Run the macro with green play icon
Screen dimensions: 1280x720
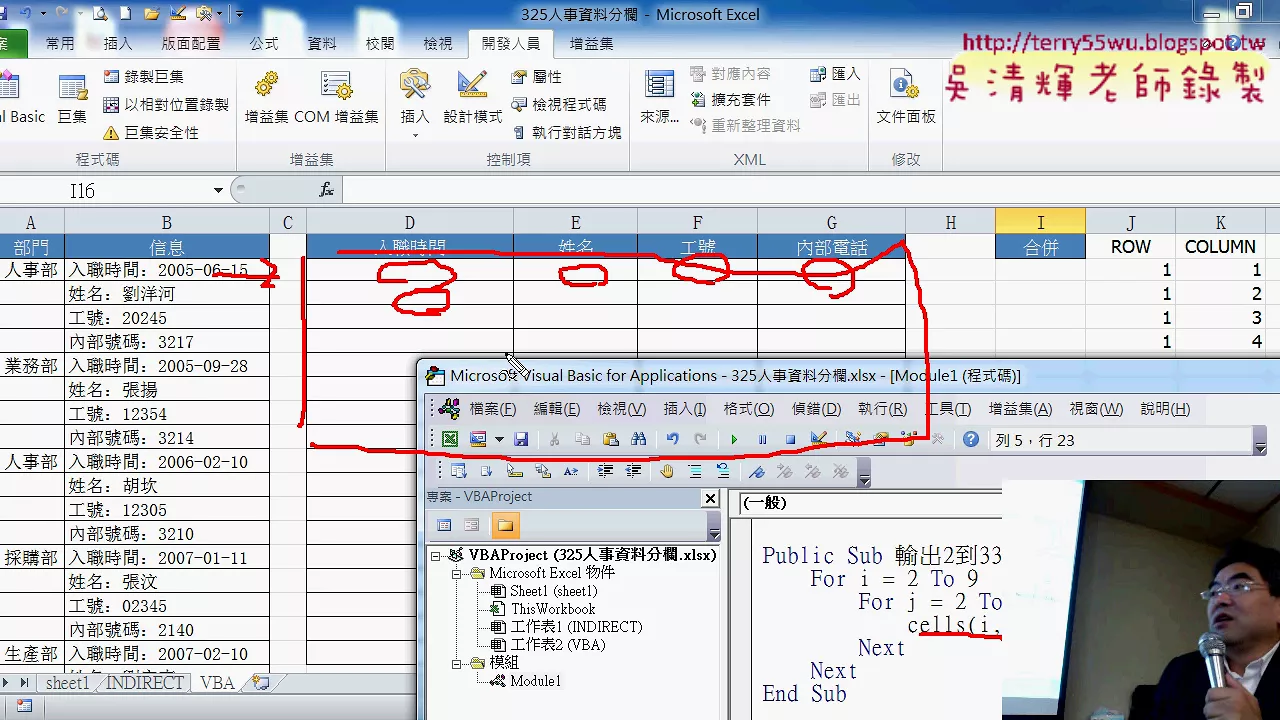click(x=734, y=439)
